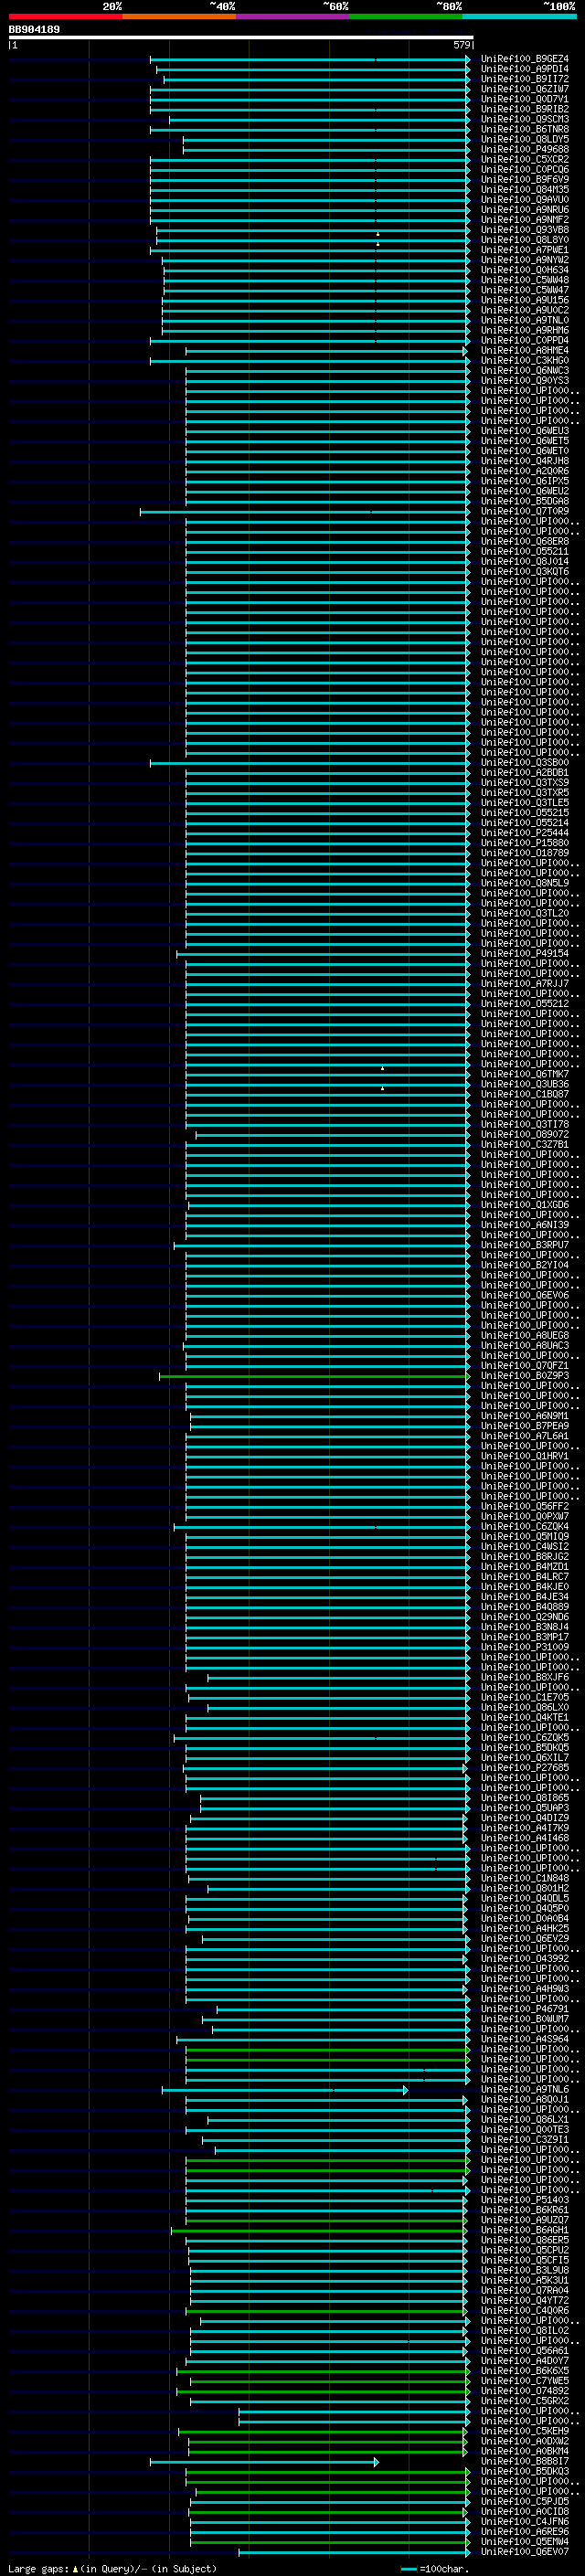Select label UniRef100_Q3UB36
The height and width of the screenshot is (2576, 585).
click(525, 1084)
